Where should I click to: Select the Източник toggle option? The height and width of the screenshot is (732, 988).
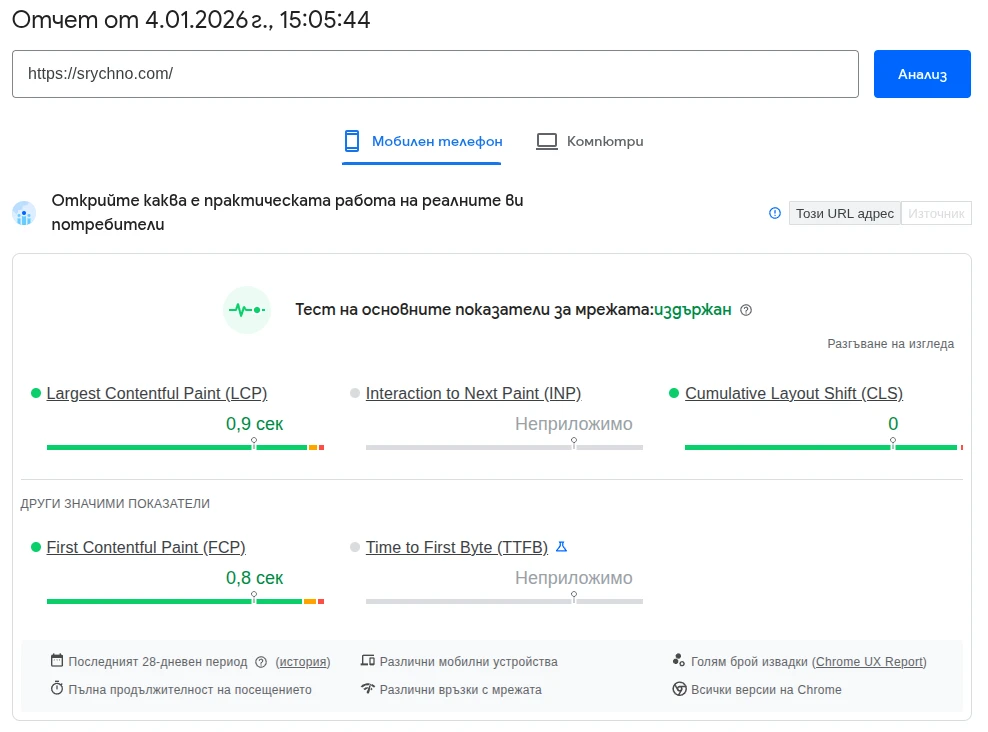[936, 214]
